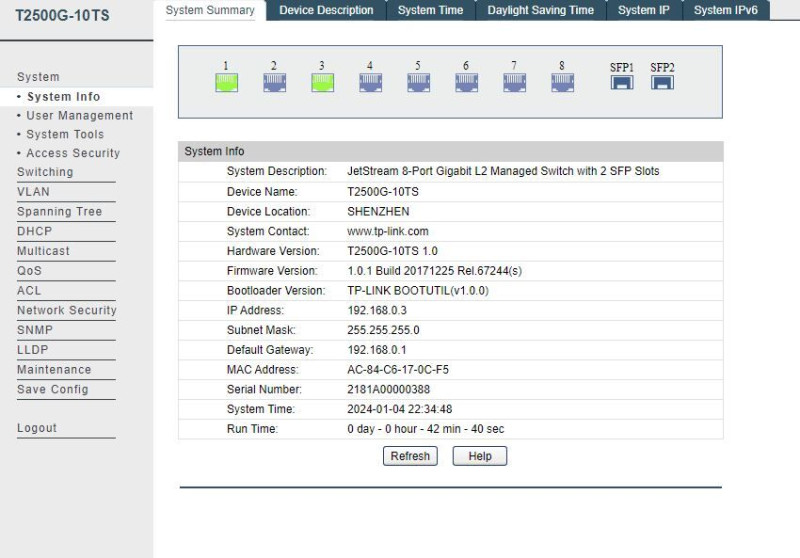This screenshot has height=558, width=800.
Task: Click the www.tp-link.com contact value
Action: click(388, 232)
